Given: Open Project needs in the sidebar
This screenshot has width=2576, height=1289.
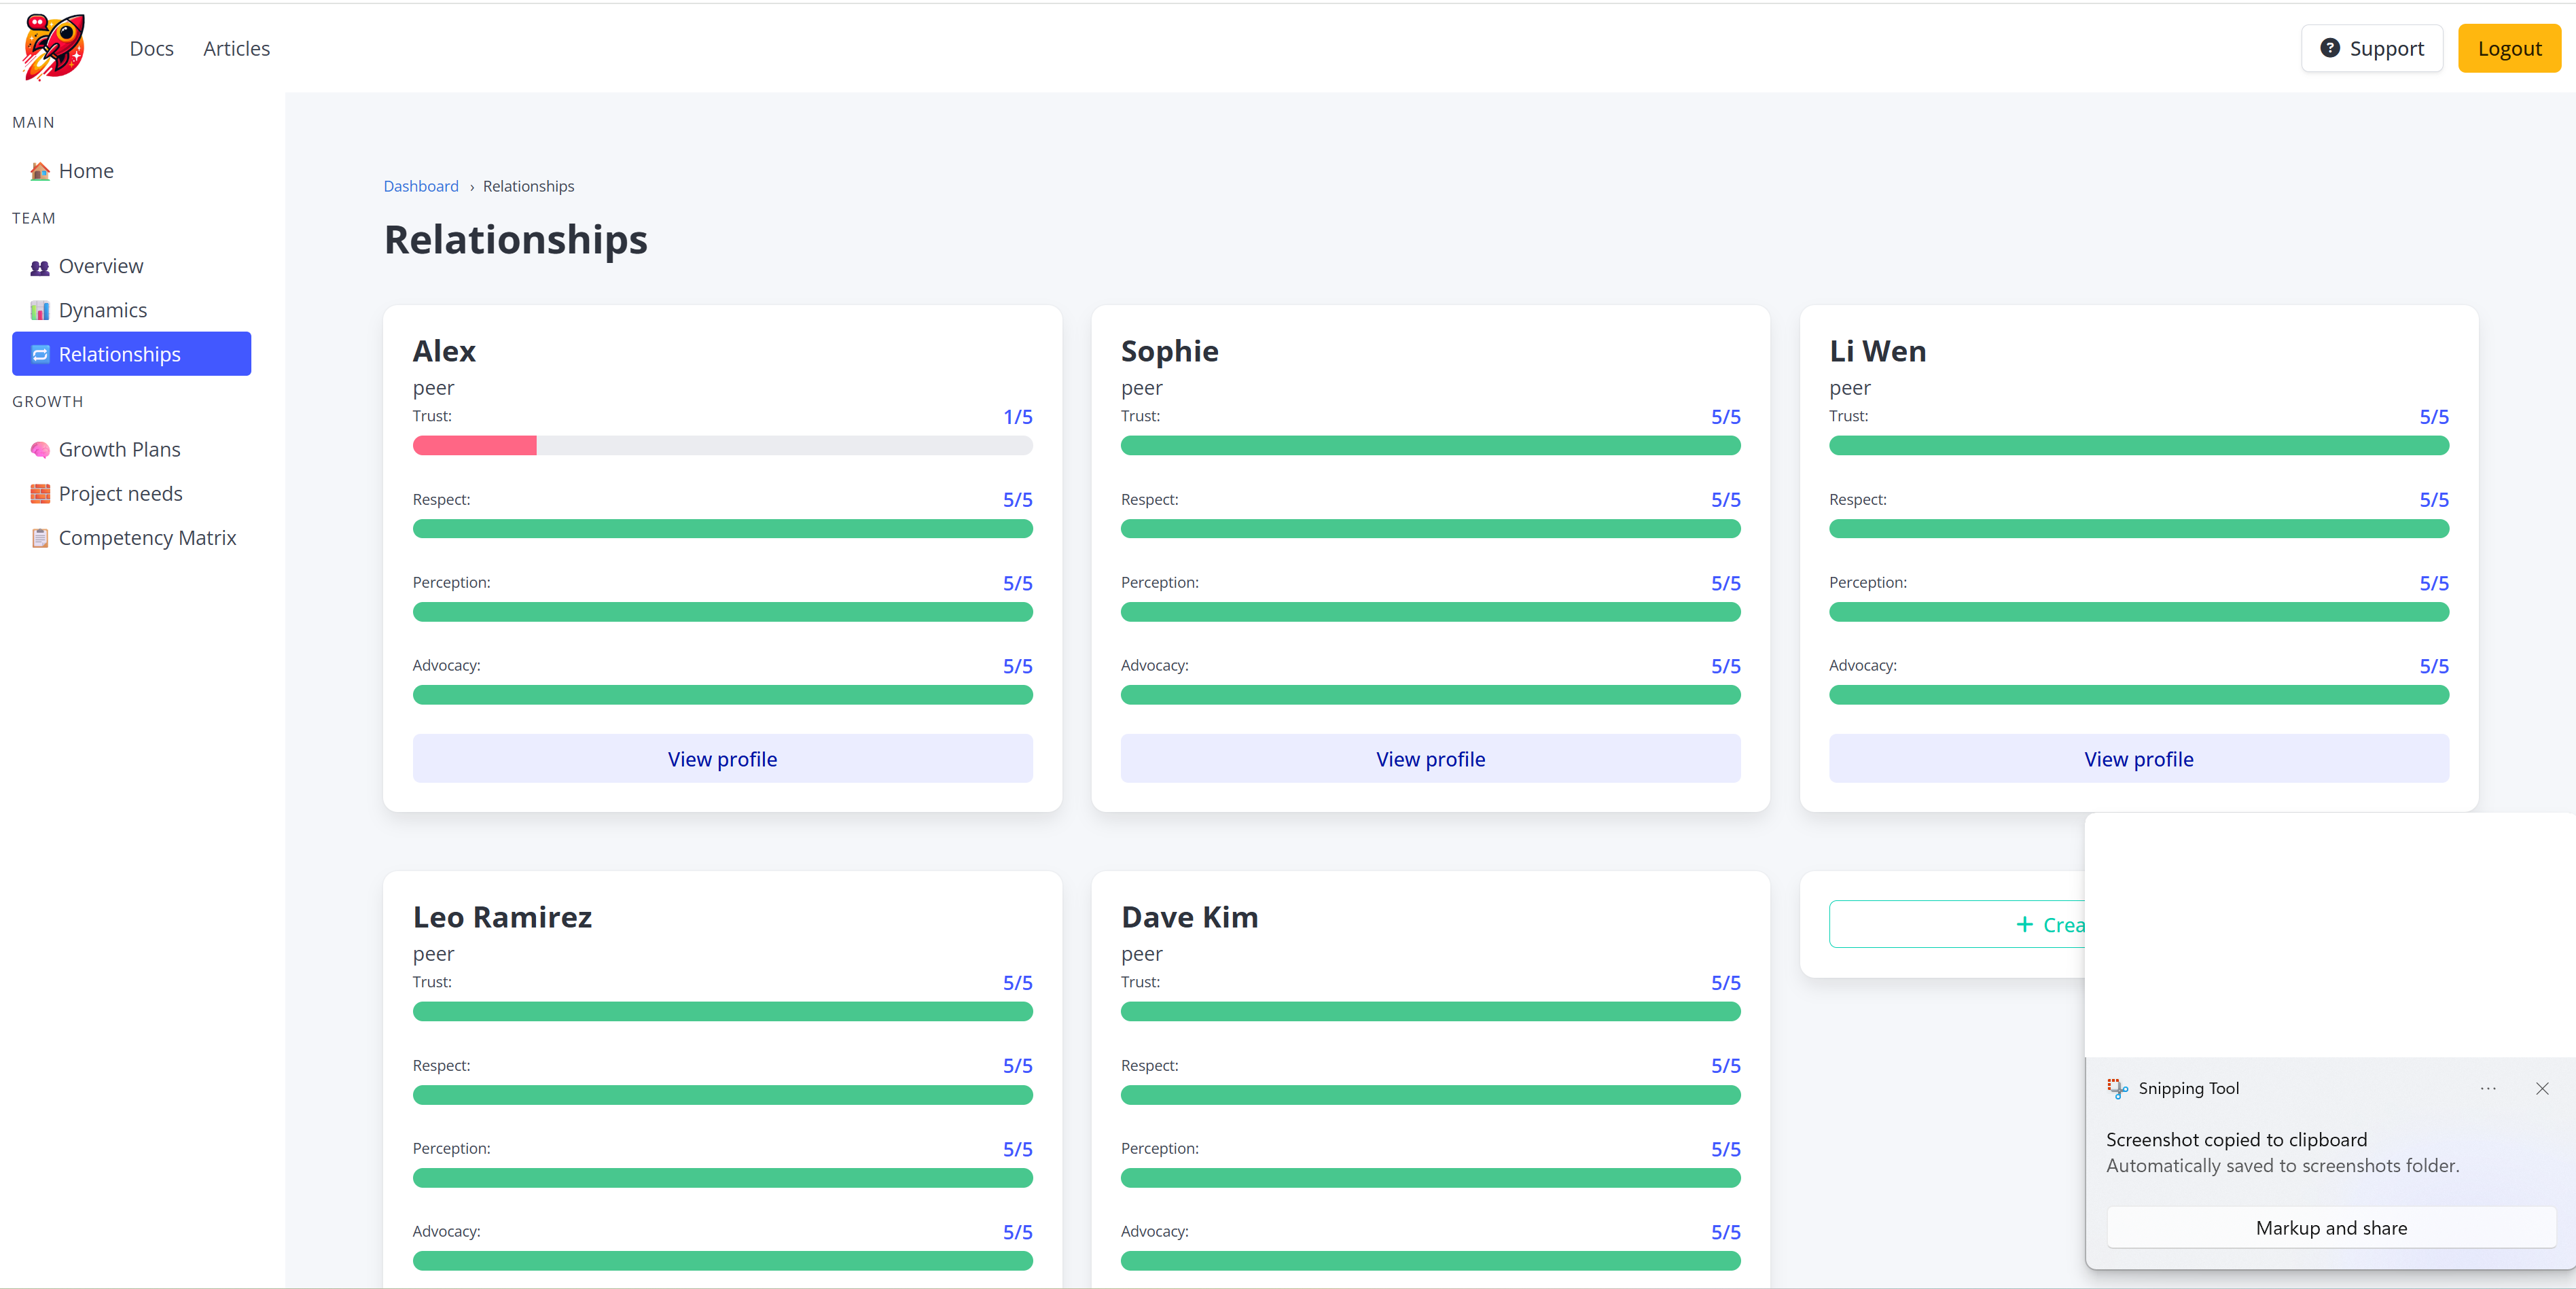Looking at the screenshot, I should click(131, 494).
